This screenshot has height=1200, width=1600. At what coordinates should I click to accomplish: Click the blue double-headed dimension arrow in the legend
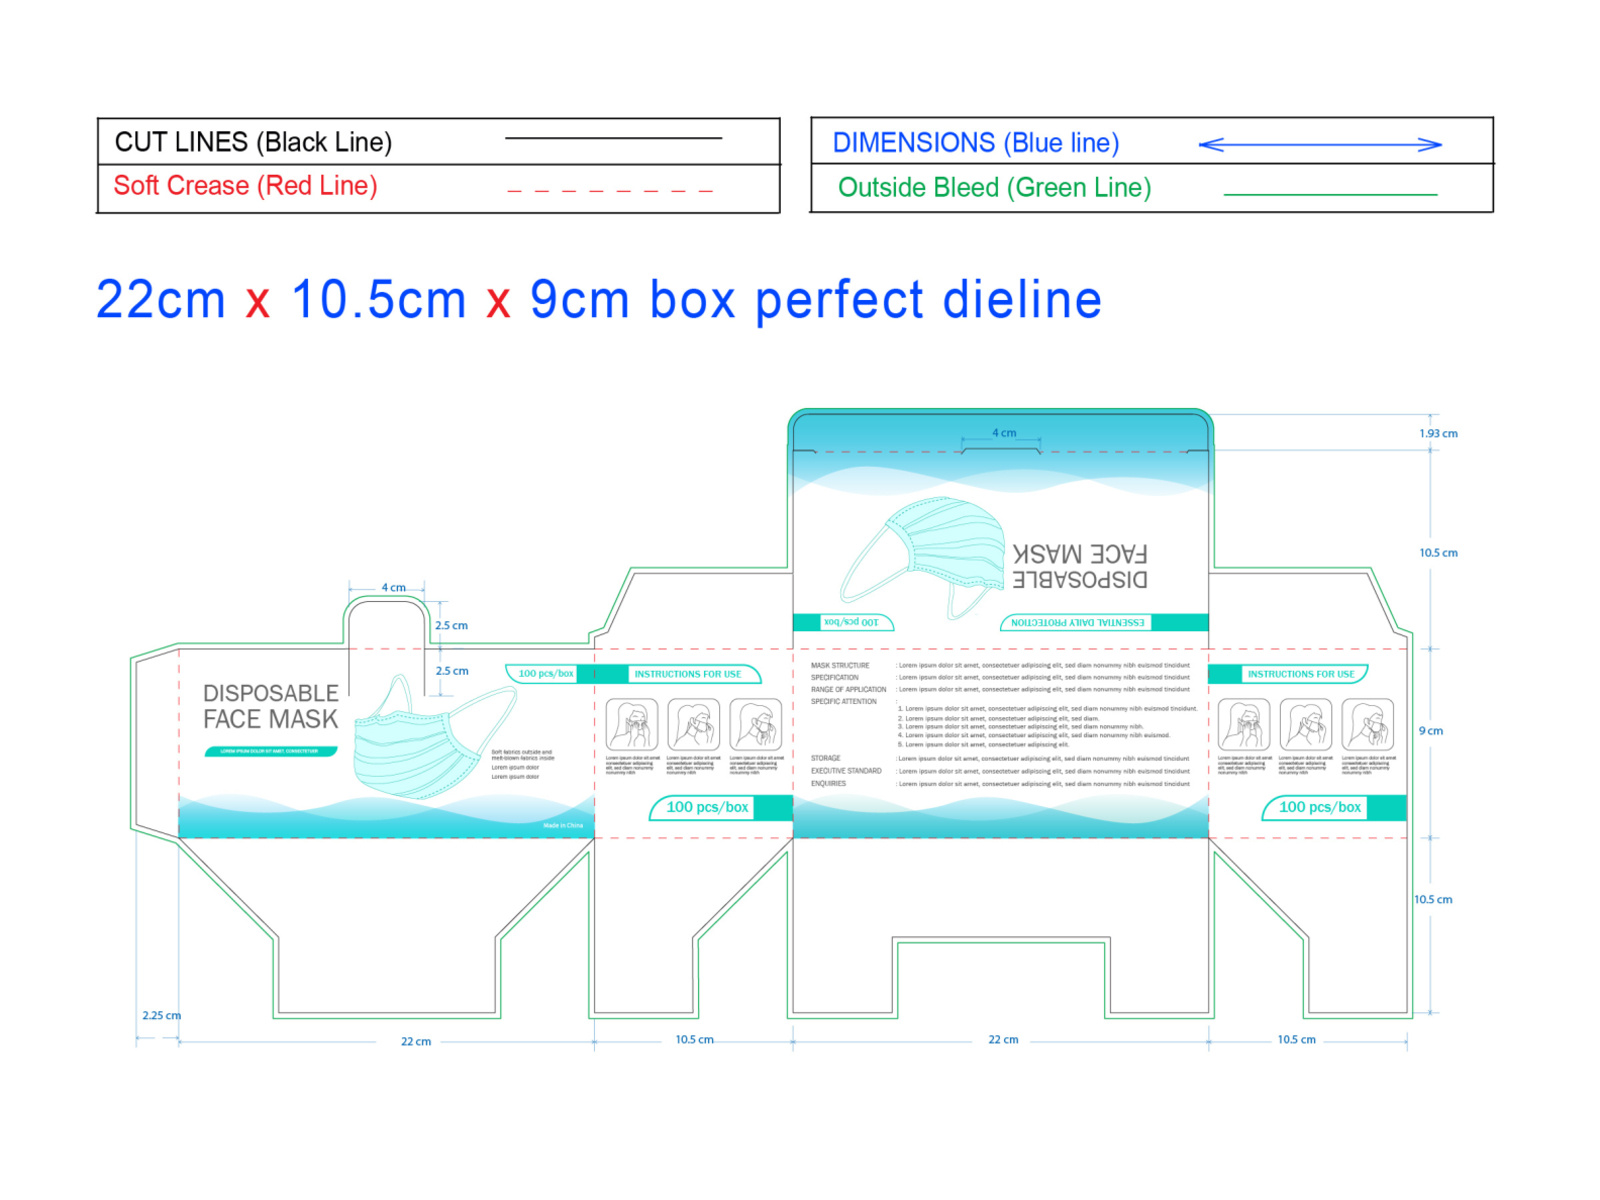pos(1320,143)
